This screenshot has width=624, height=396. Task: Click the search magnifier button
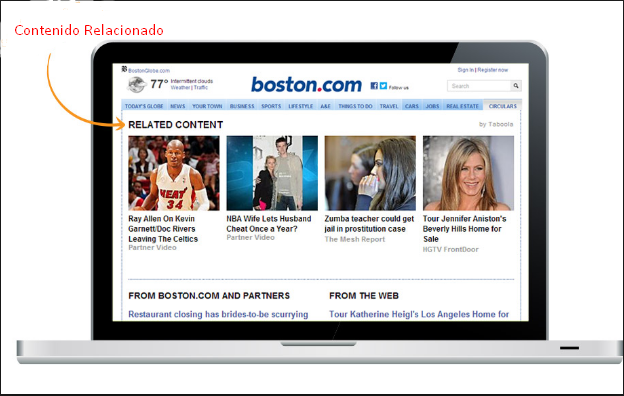[x=516, y=86]
